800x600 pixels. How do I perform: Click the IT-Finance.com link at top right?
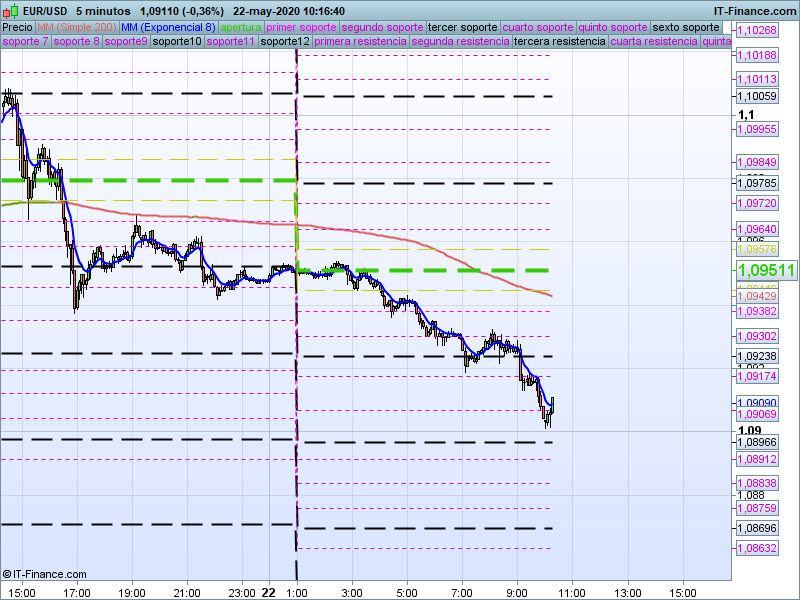[754, 11]
